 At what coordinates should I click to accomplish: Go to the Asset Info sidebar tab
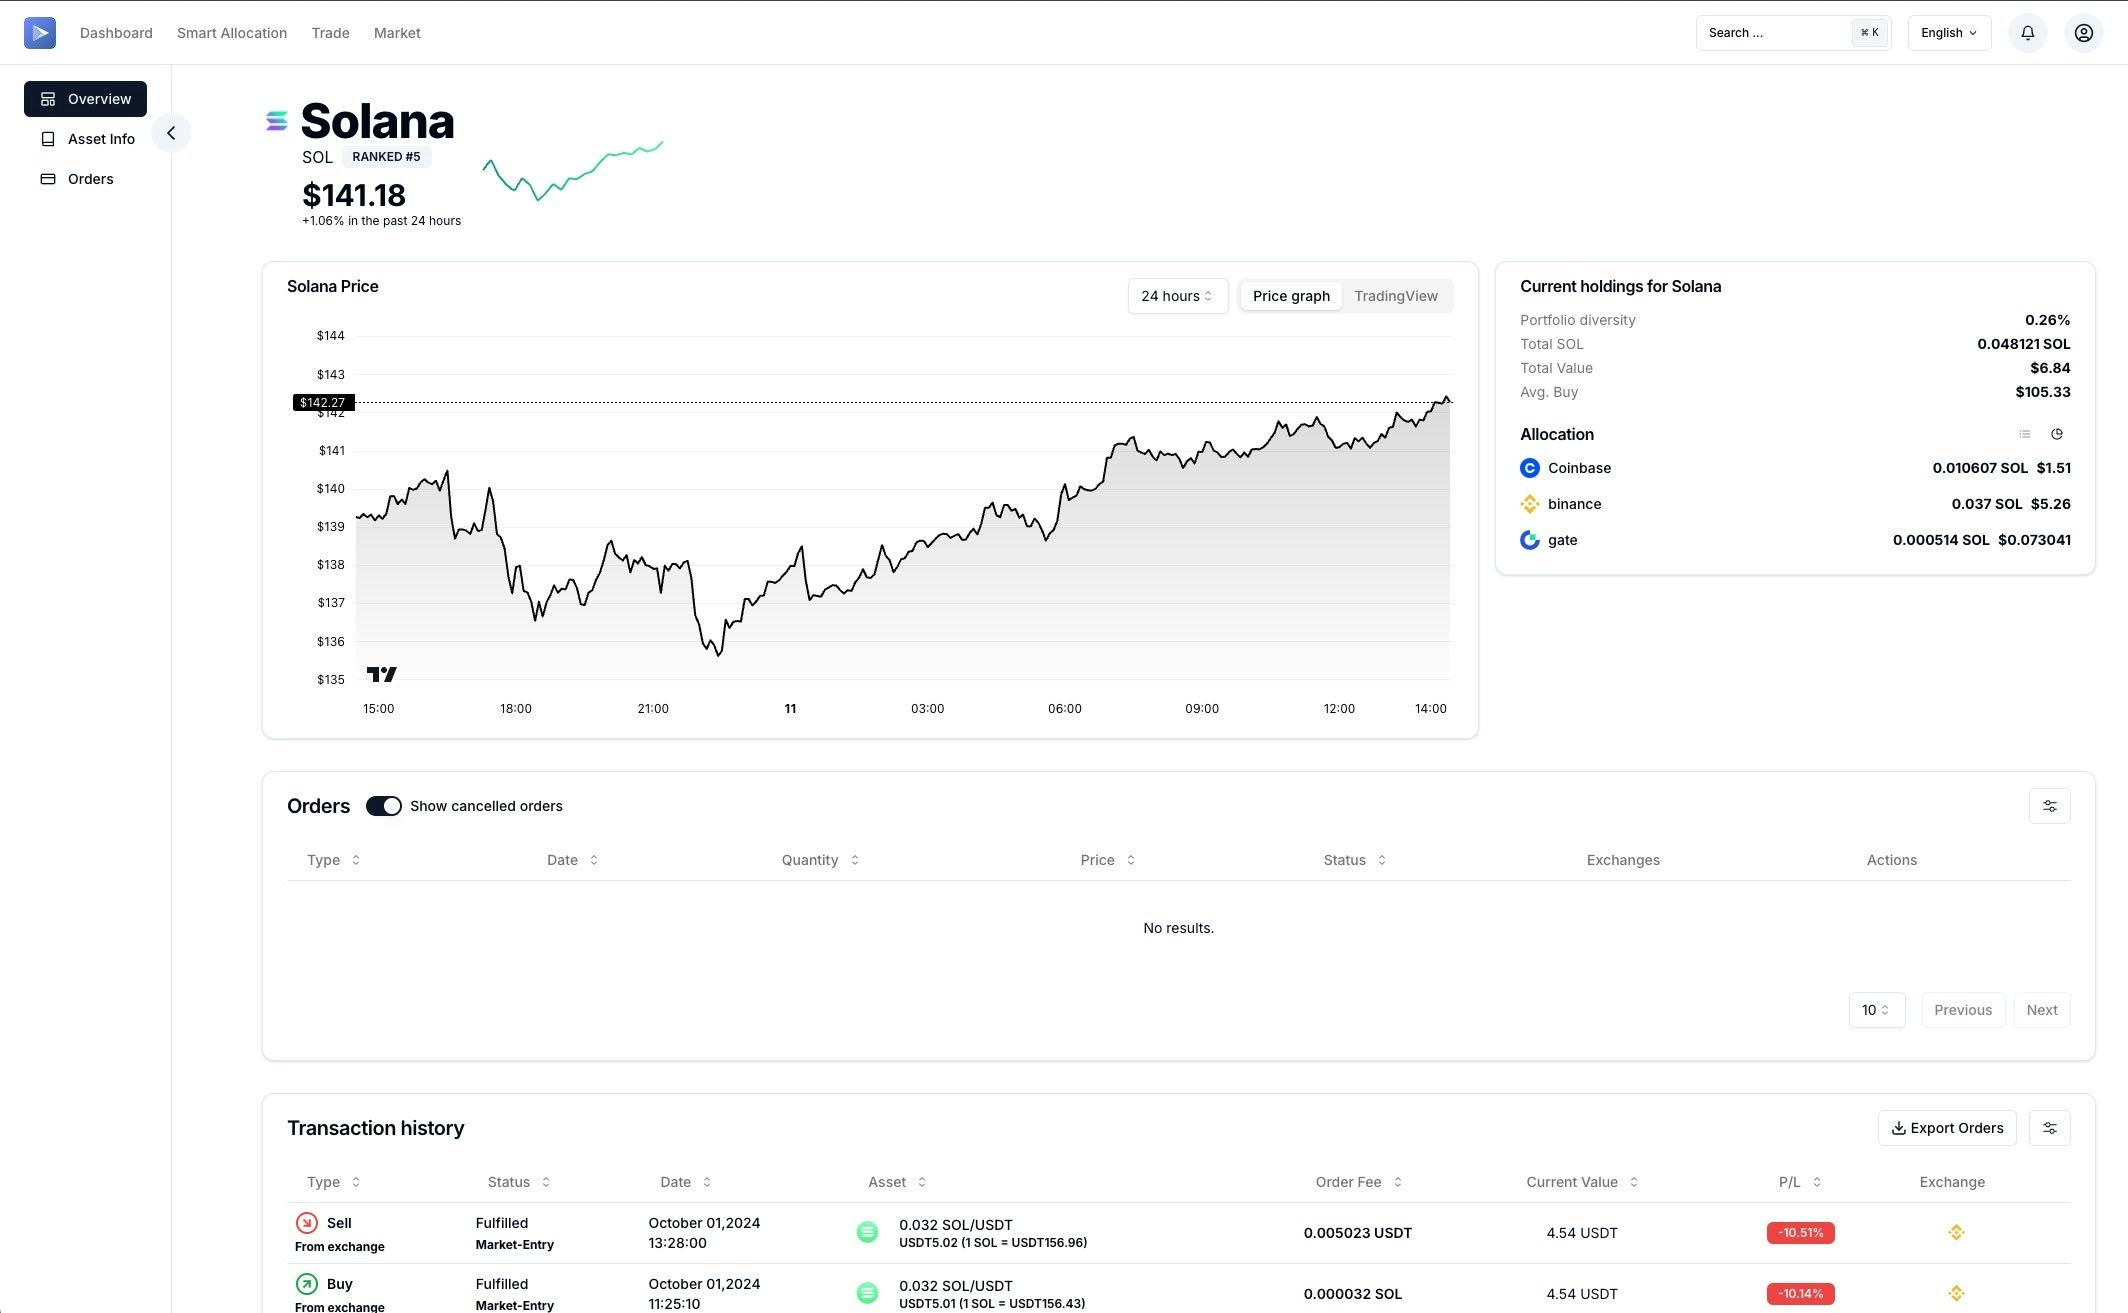[x=100, y=139]
